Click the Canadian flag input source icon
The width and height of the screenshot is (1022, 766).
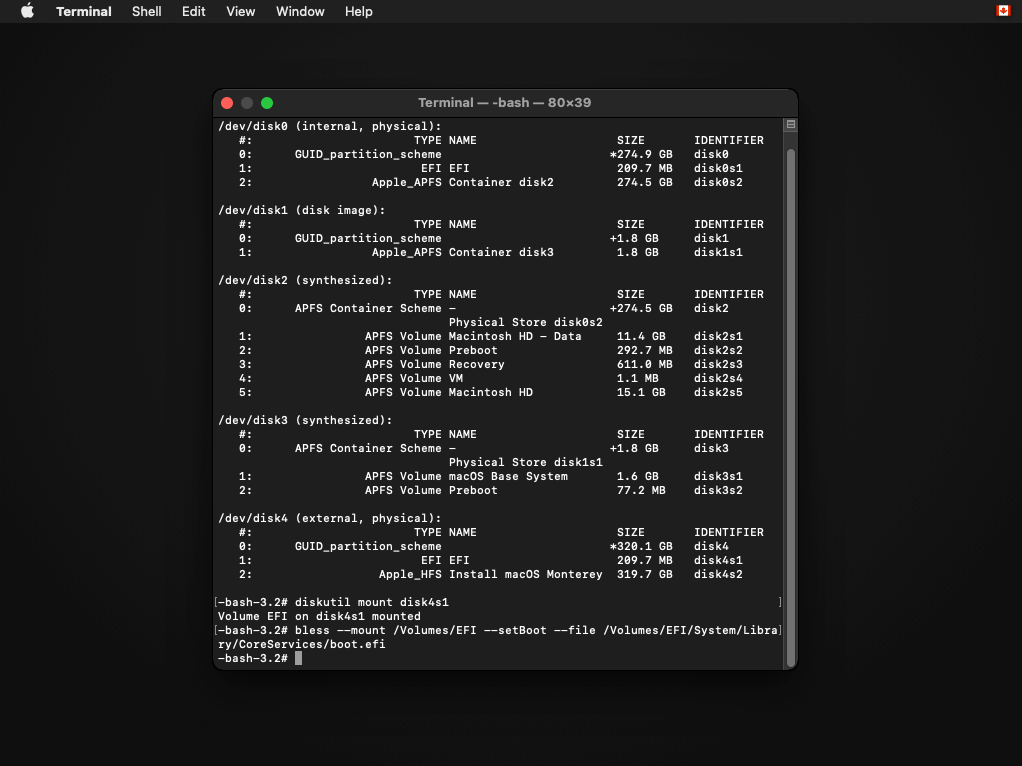[1003, 11]
